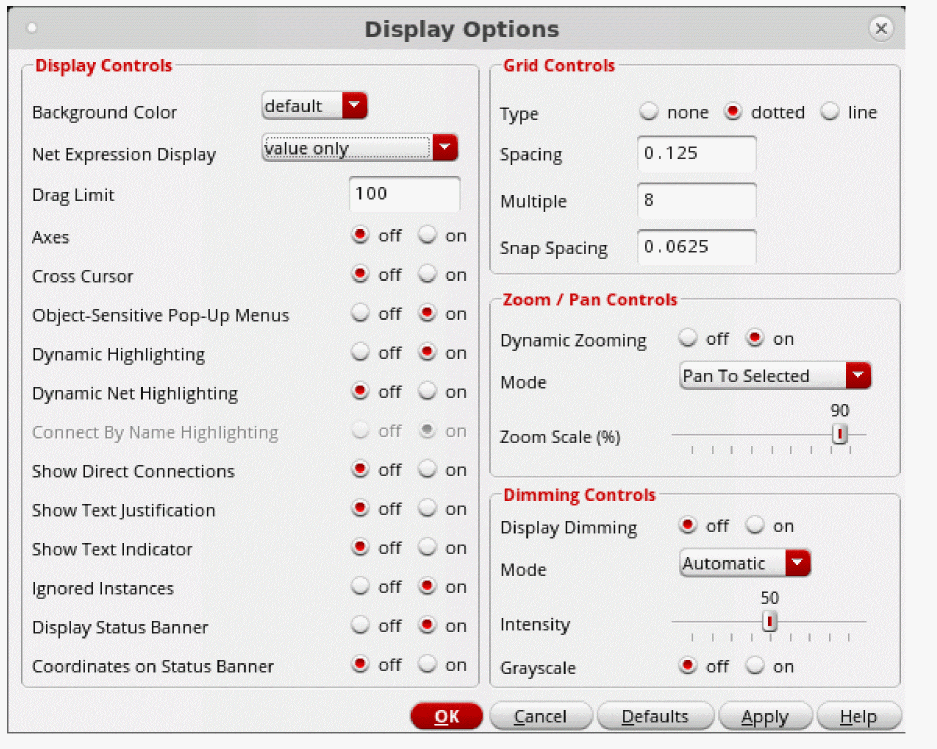The width and height of the screenshot is (937, 749).
Task: Turn Show Text Indicator on
Action: (427, 548)
